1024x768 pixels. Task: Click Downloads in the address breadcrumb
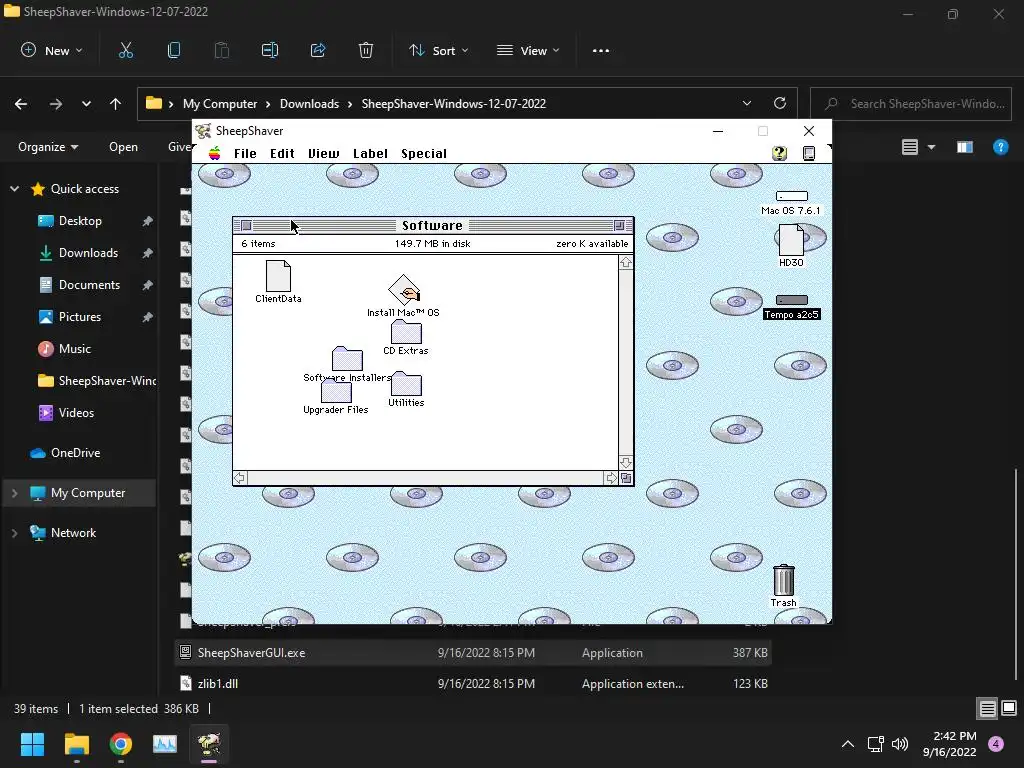click(310, 104)
